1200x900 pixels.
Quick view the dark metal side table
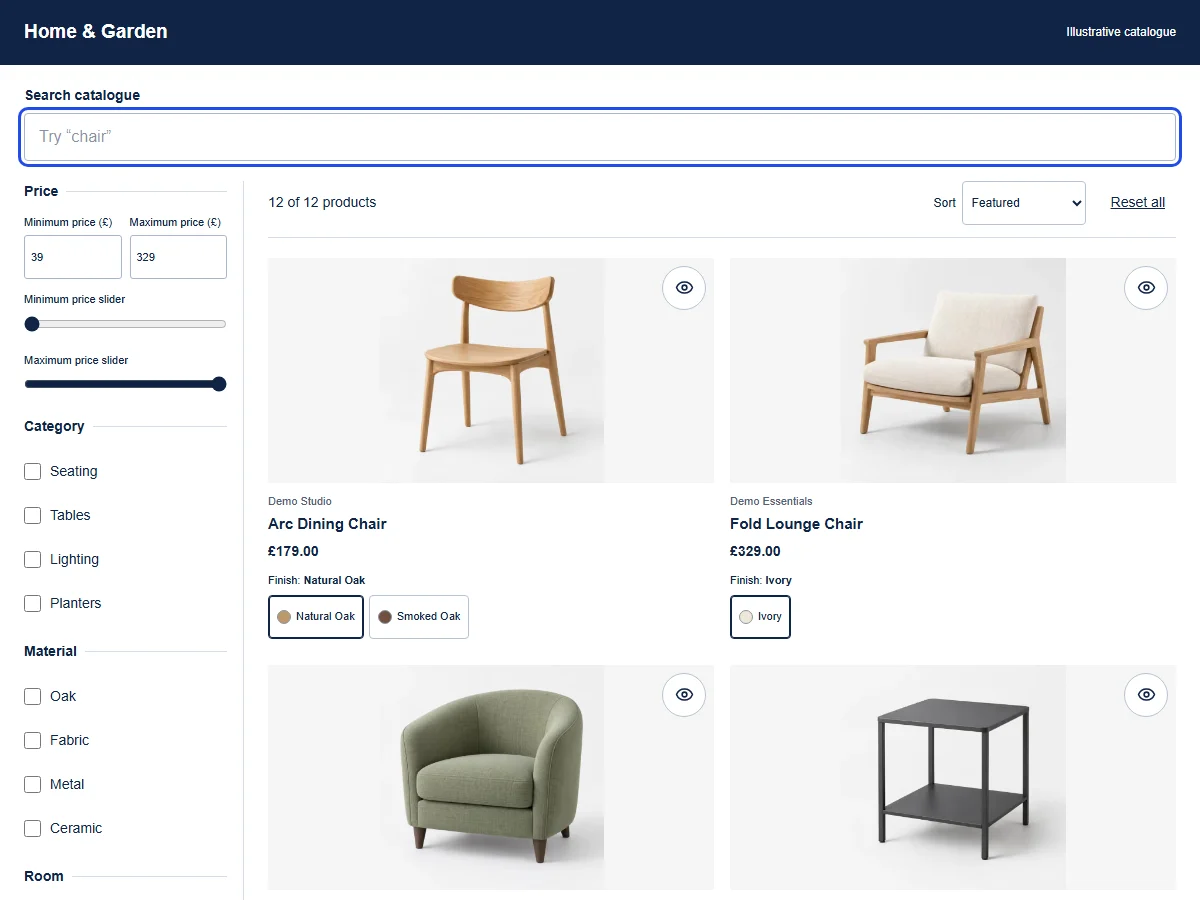pyautogui.click(x=1146, y=695)
